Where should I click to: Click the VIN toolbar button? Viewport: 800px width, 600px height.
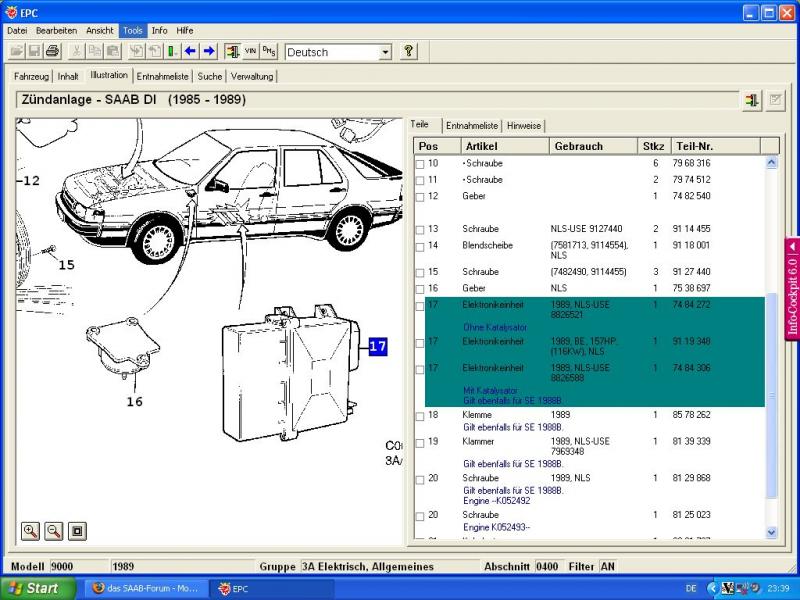tap(251, 51)
